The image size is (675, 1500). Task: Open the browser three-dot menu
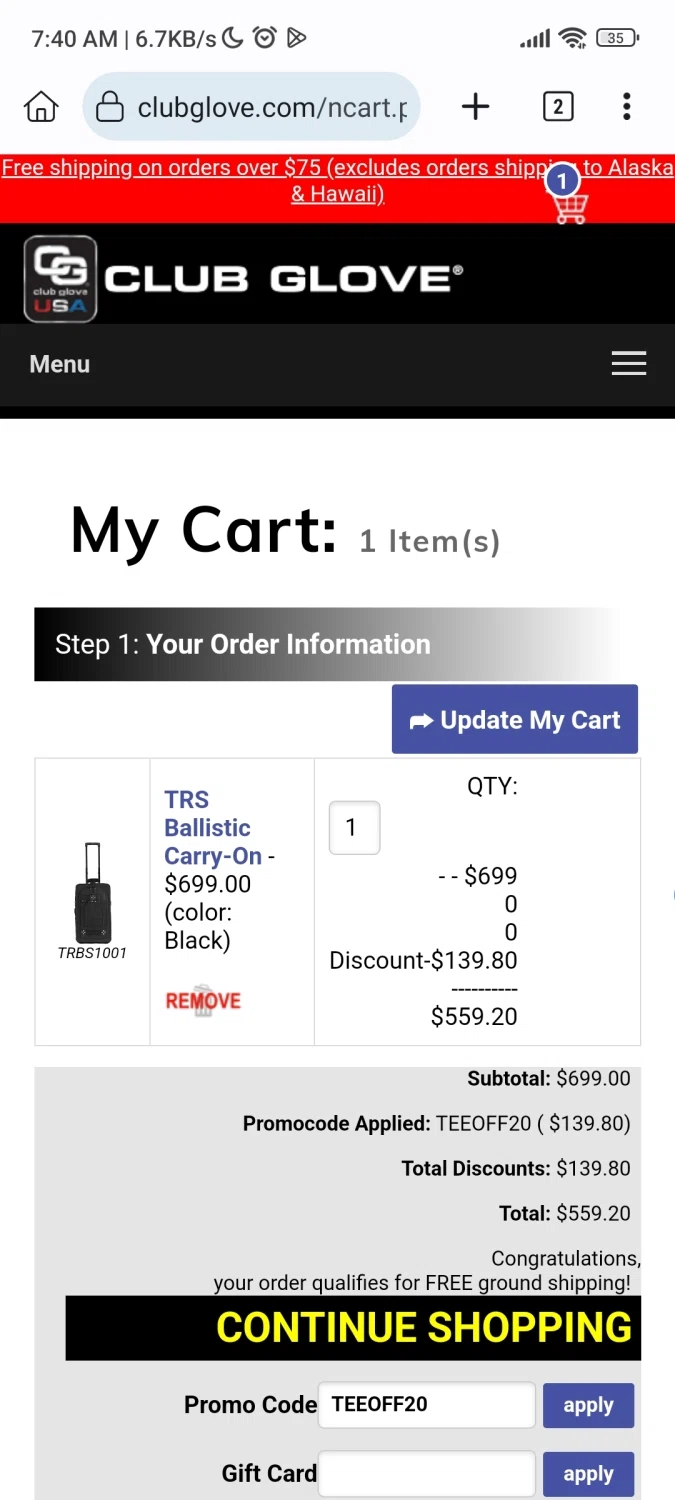(x=626, y=107)
